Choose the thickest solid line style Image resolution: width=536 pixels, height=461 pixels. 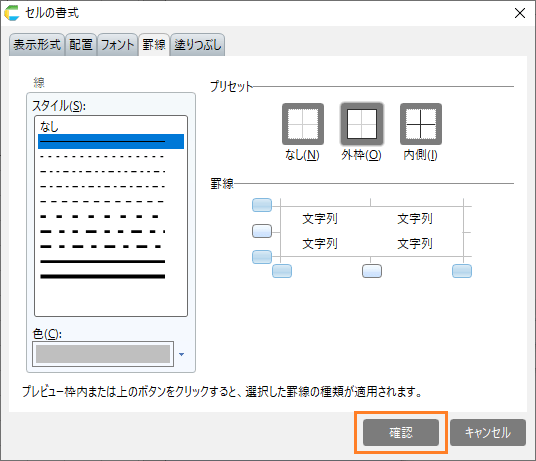[111, 276]
